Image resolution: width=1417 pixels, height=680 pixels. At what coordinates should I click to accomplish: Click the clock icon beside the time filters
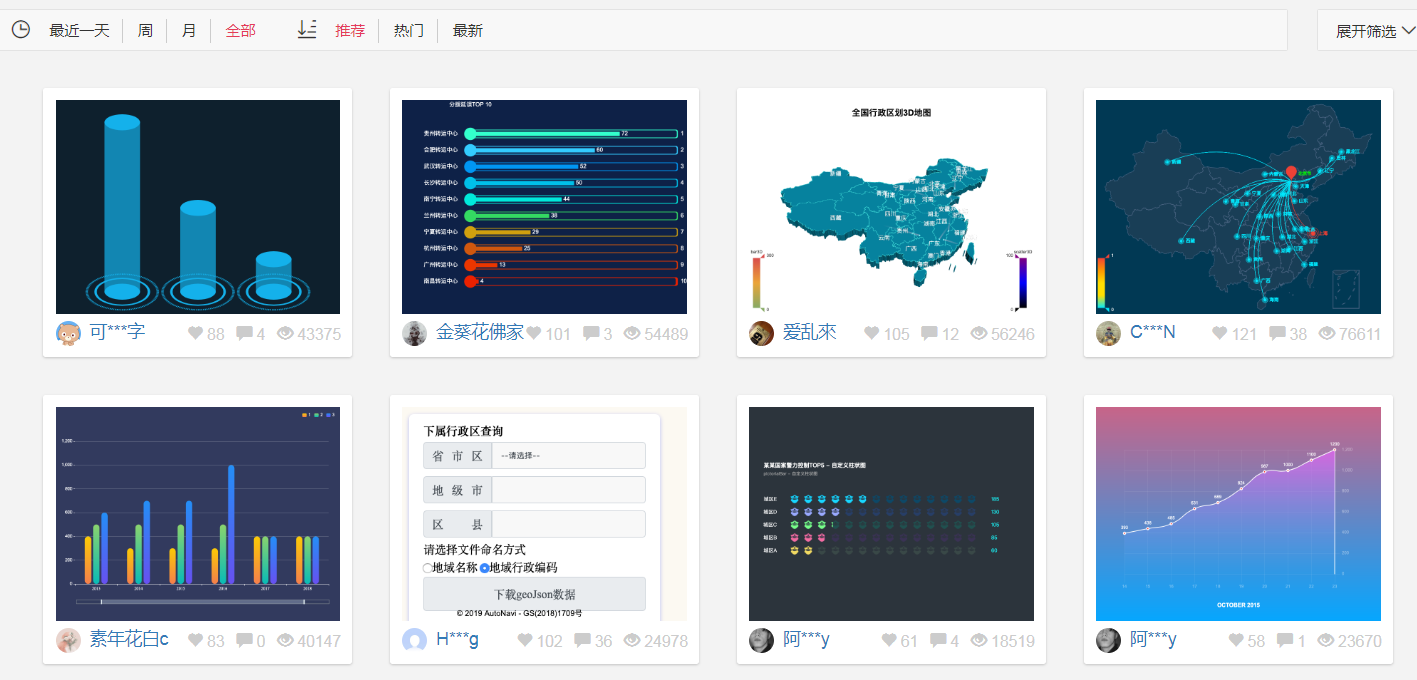coord(21,29)
